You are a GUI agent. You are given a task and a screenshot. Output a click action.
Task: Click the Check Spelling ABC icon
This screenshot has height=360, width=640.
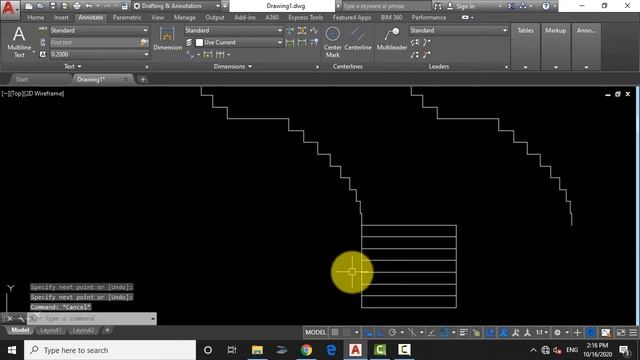(x=43, y=30)
